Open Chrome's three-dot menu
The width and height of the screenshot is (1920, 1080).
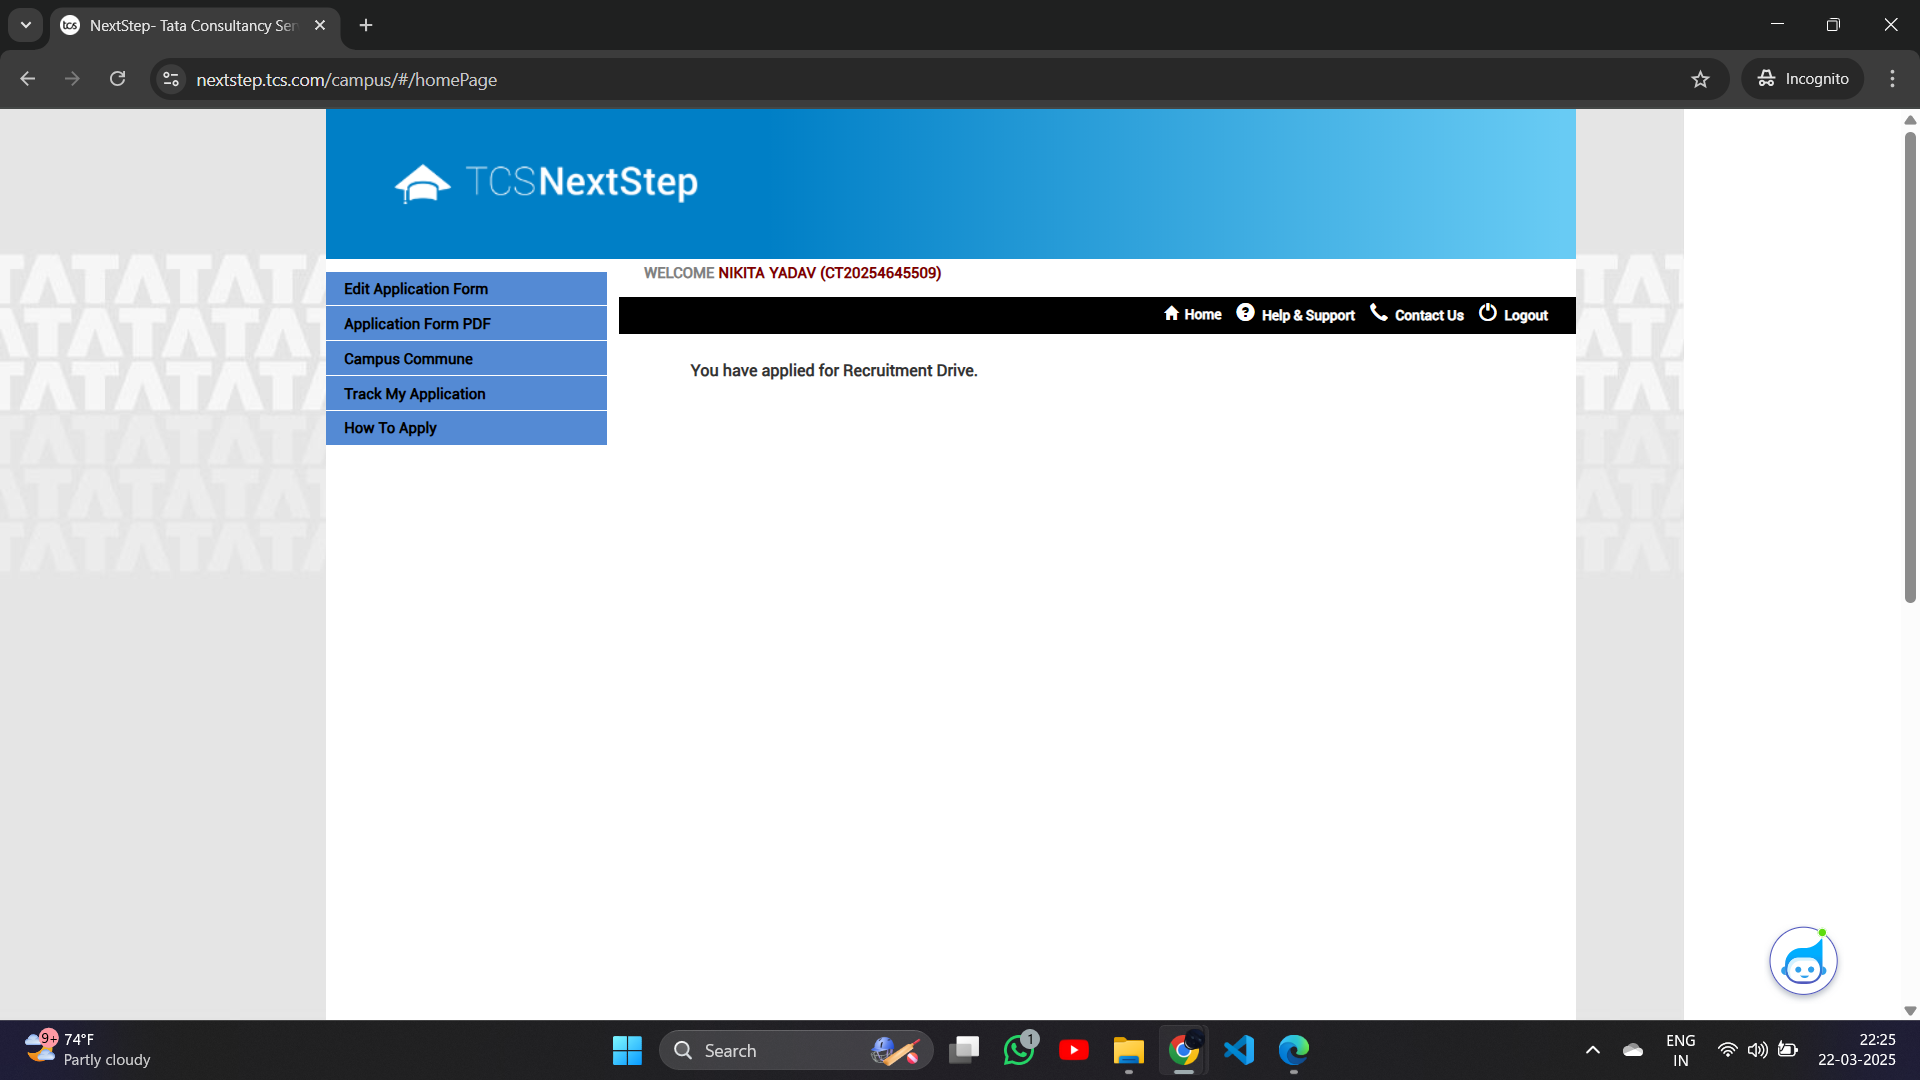click(x=1892, y=79)
